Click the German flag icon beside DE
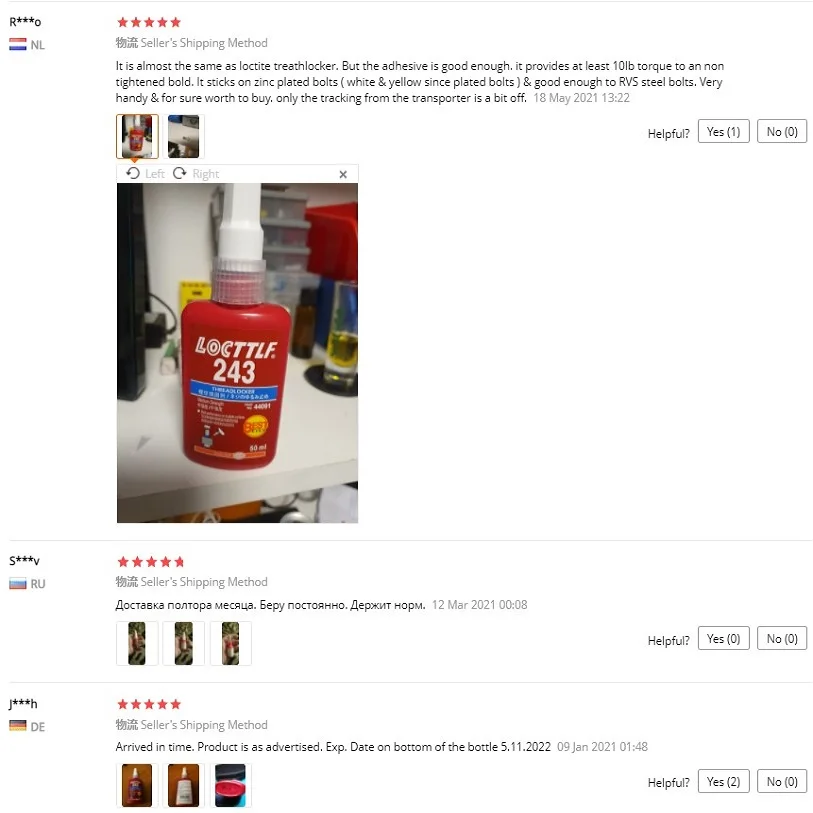The height and width of the screenshot is (813, 813). (x=18, y=725)
